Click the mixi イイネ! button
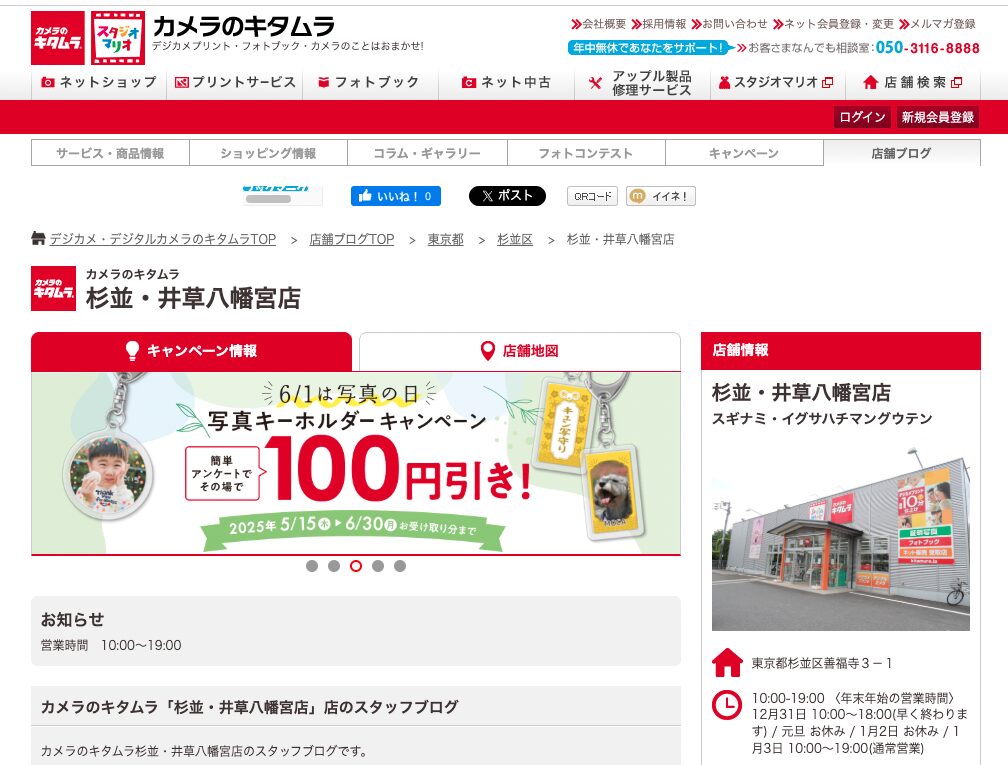The image size is (1008, 765). [660, 196]
